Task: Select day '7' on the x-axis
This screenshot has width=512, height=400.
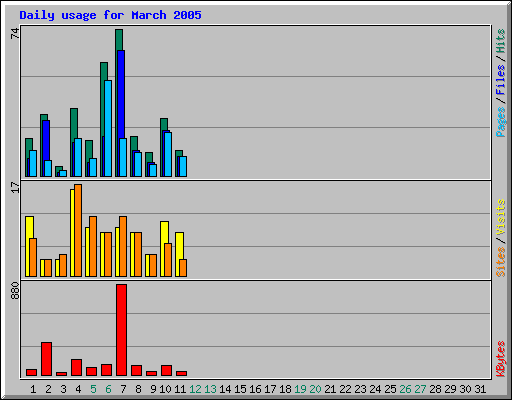Action: [123, 389]
